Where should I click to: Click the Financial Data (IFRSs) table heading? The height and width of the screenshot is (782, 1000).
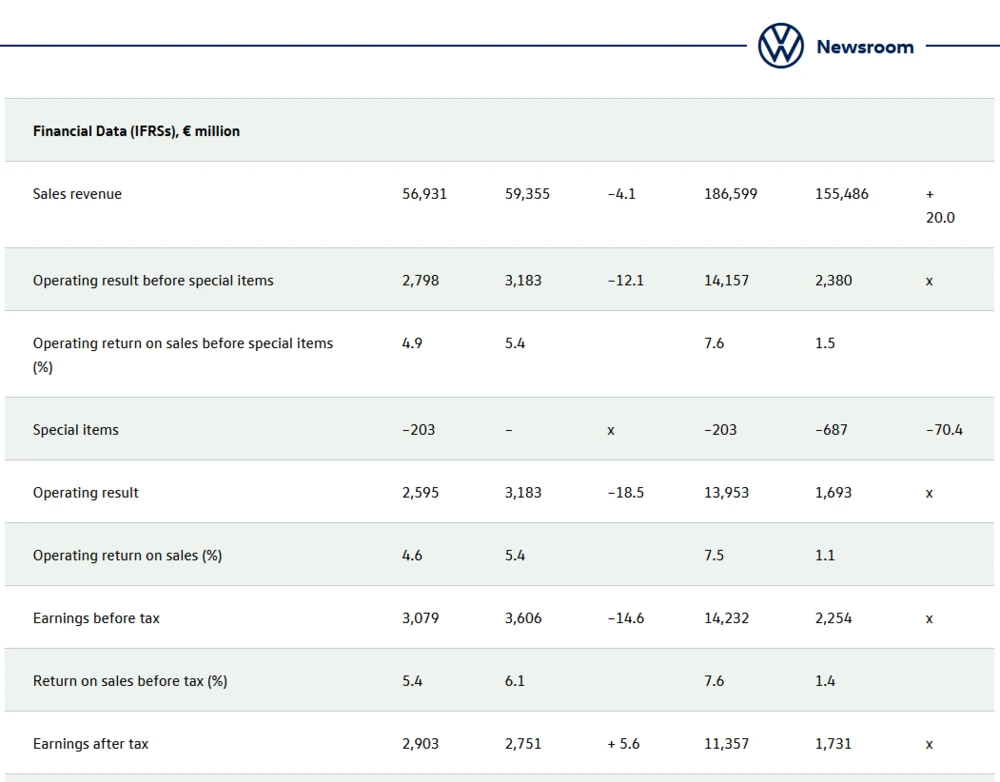(136, 131)
